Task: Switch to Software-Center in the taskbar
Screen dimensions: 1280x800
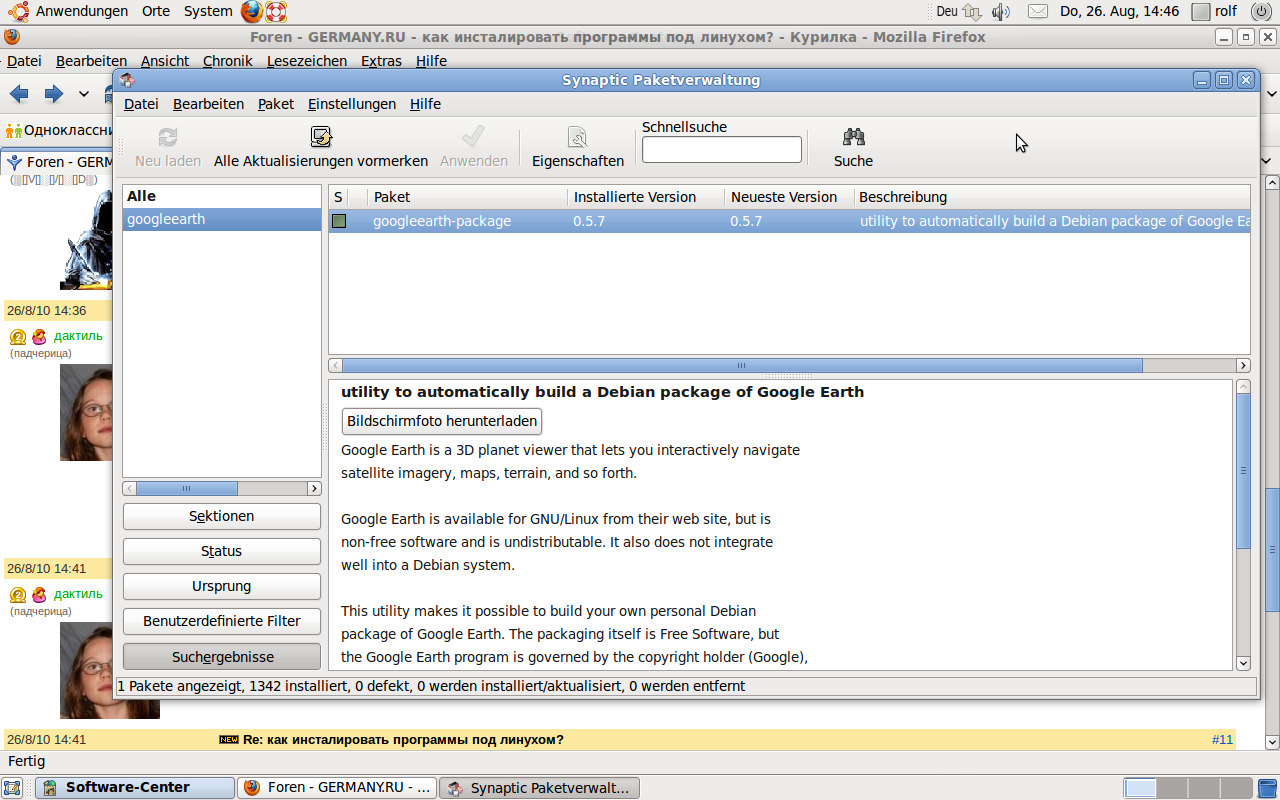Action: click(135, 788)
